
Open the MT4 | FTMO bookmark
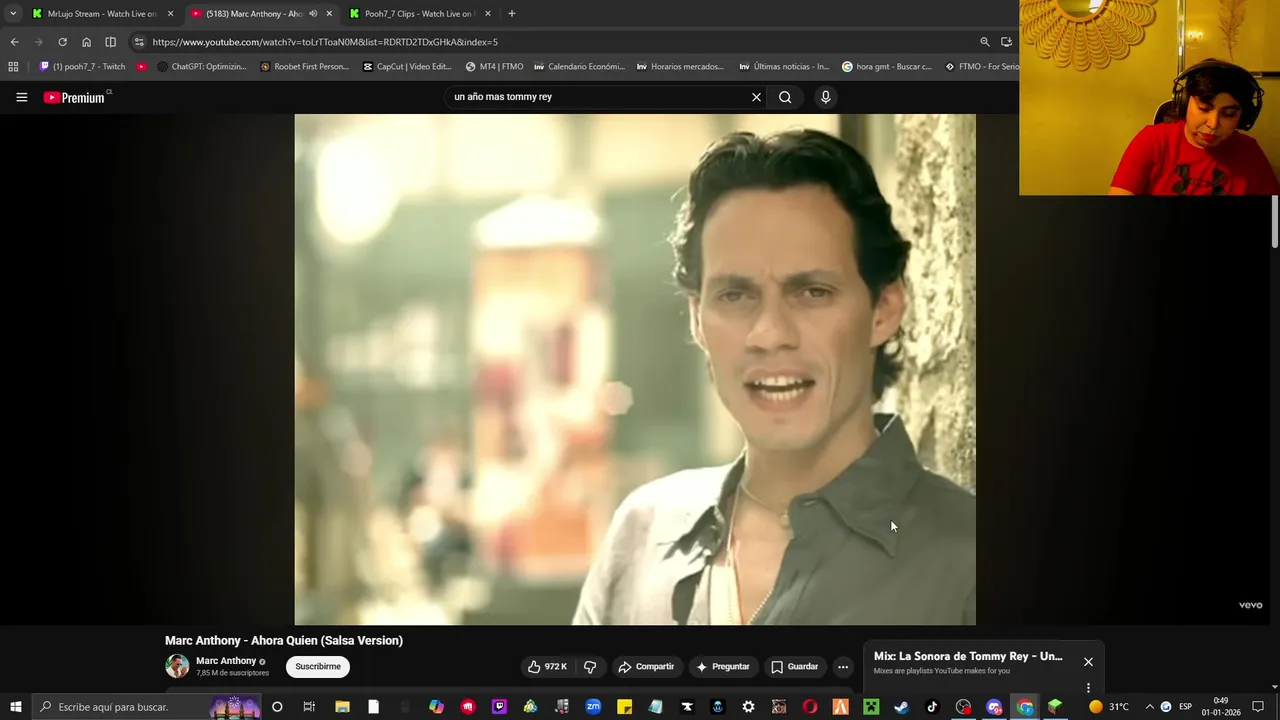pos(494,67)
